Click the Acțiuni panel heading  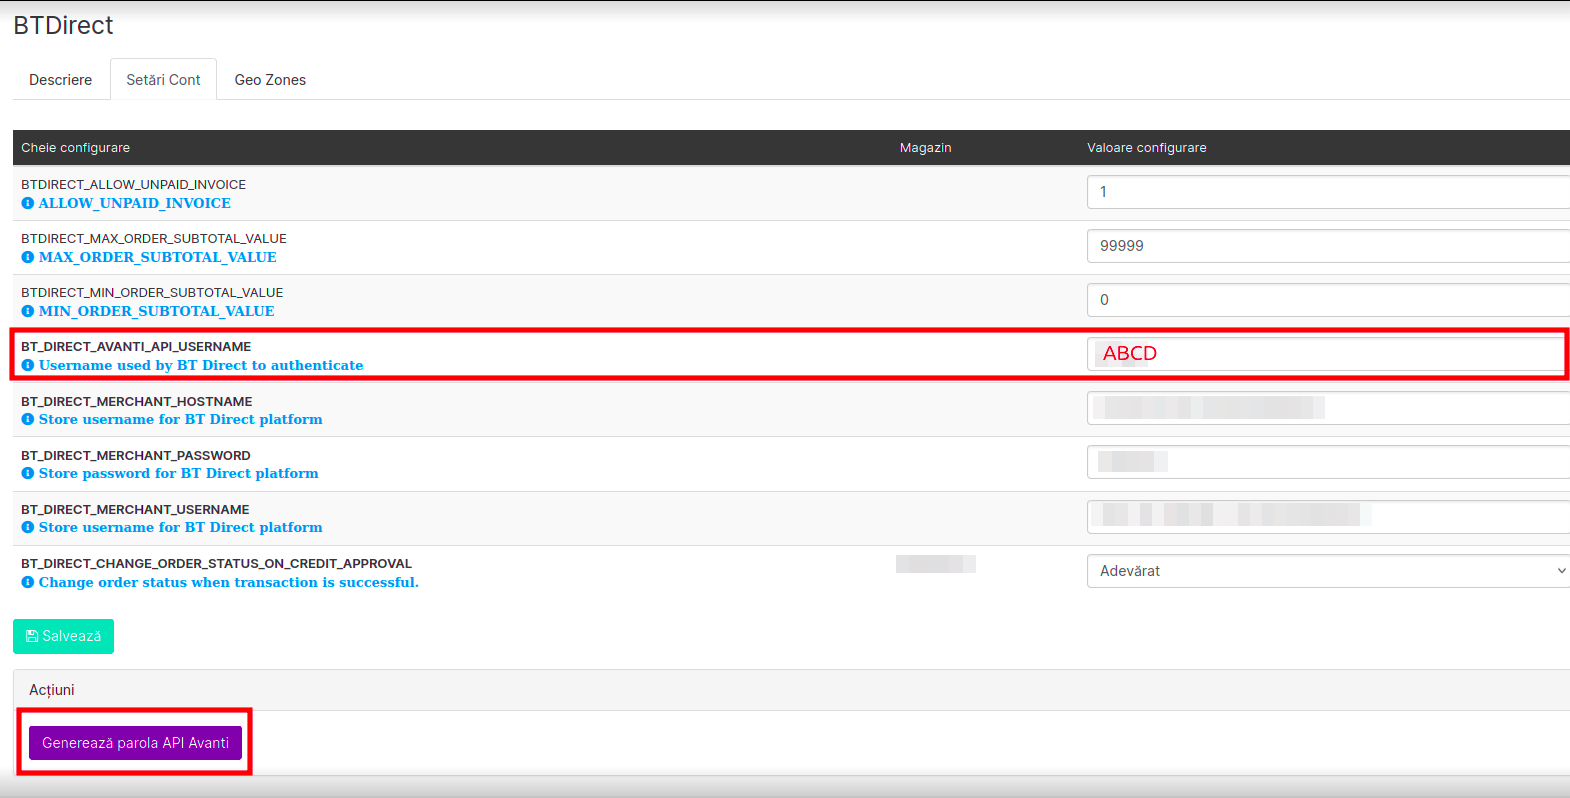52,690
